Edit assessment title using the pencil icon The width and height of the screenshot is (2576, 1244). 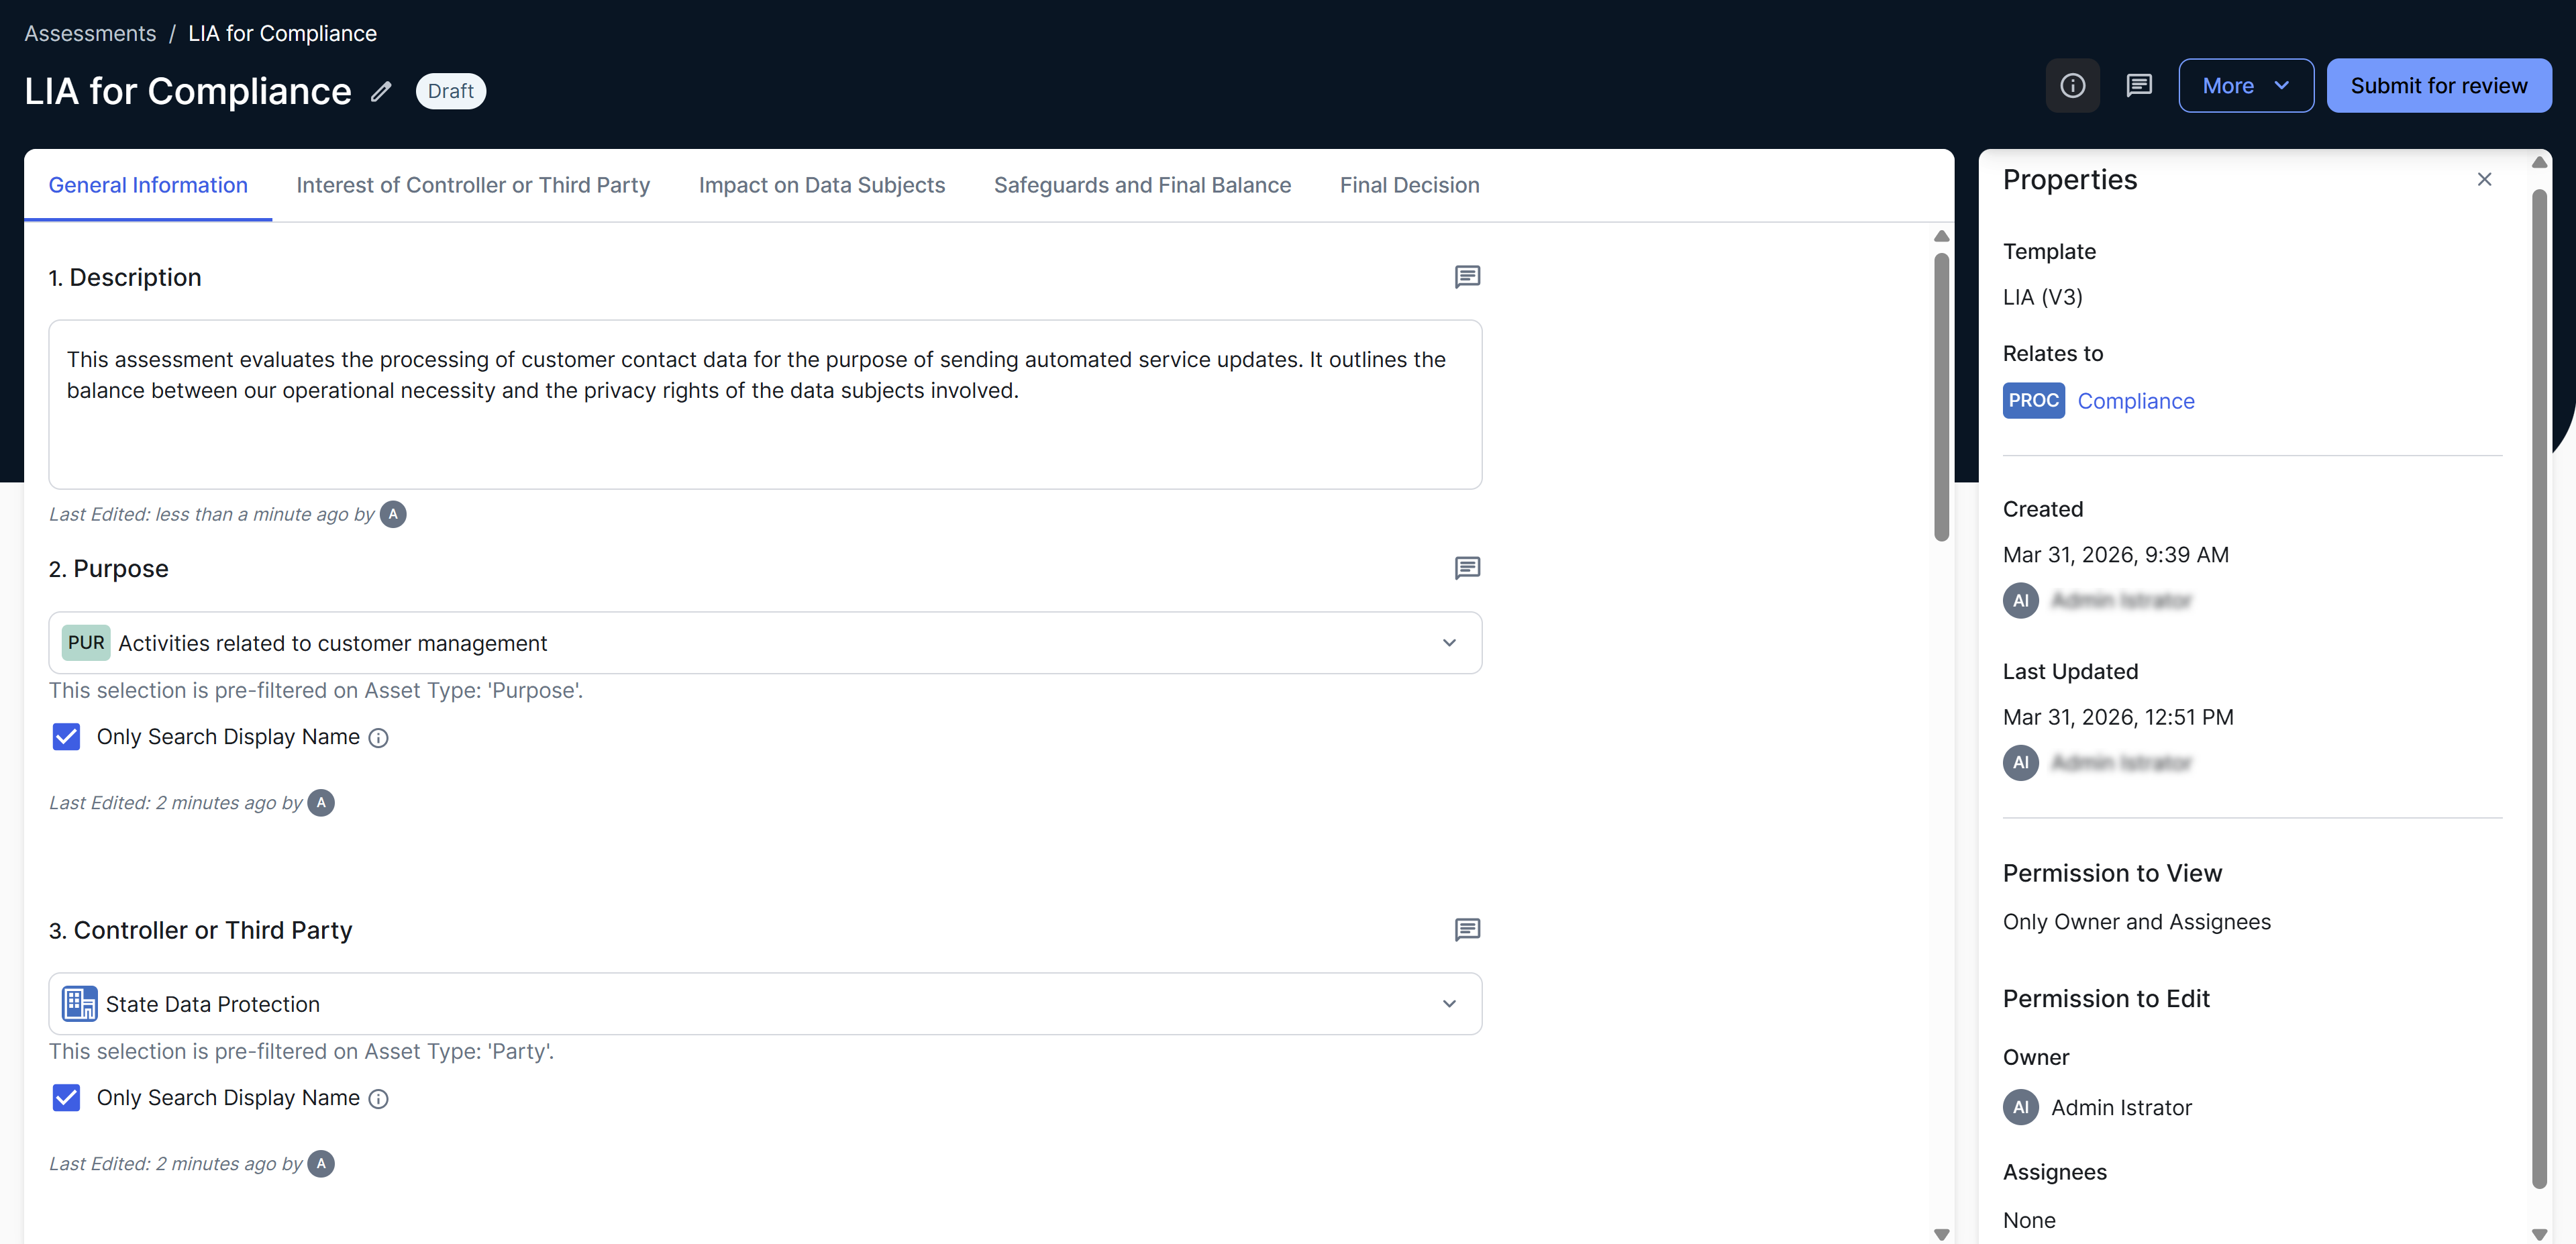click(x=380, y=91)
